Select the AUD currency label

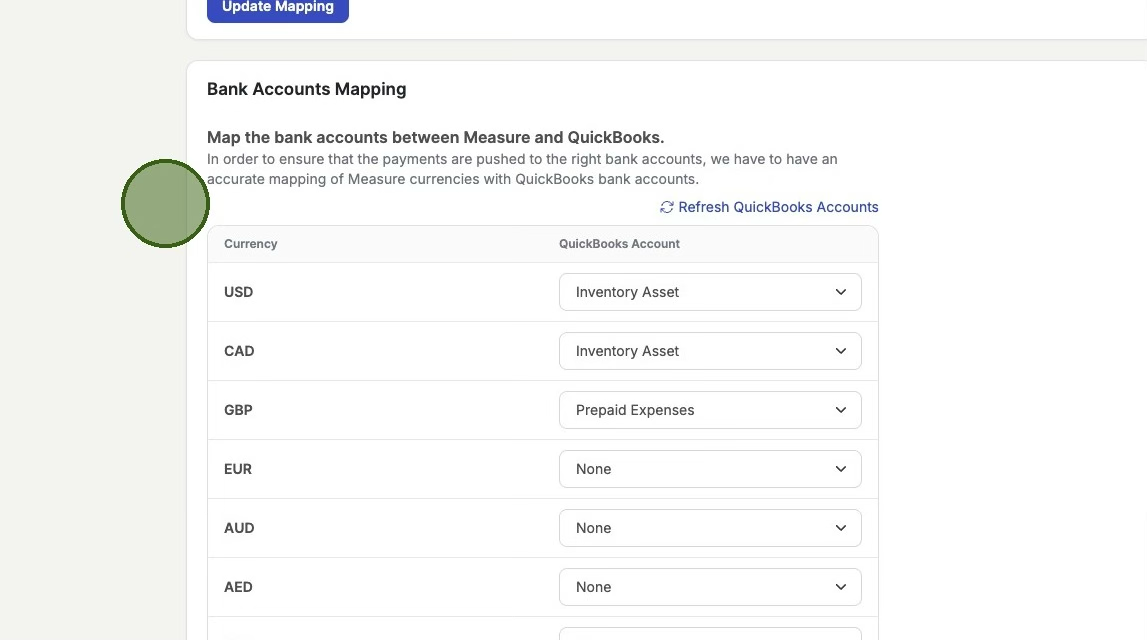click(239, 528)
